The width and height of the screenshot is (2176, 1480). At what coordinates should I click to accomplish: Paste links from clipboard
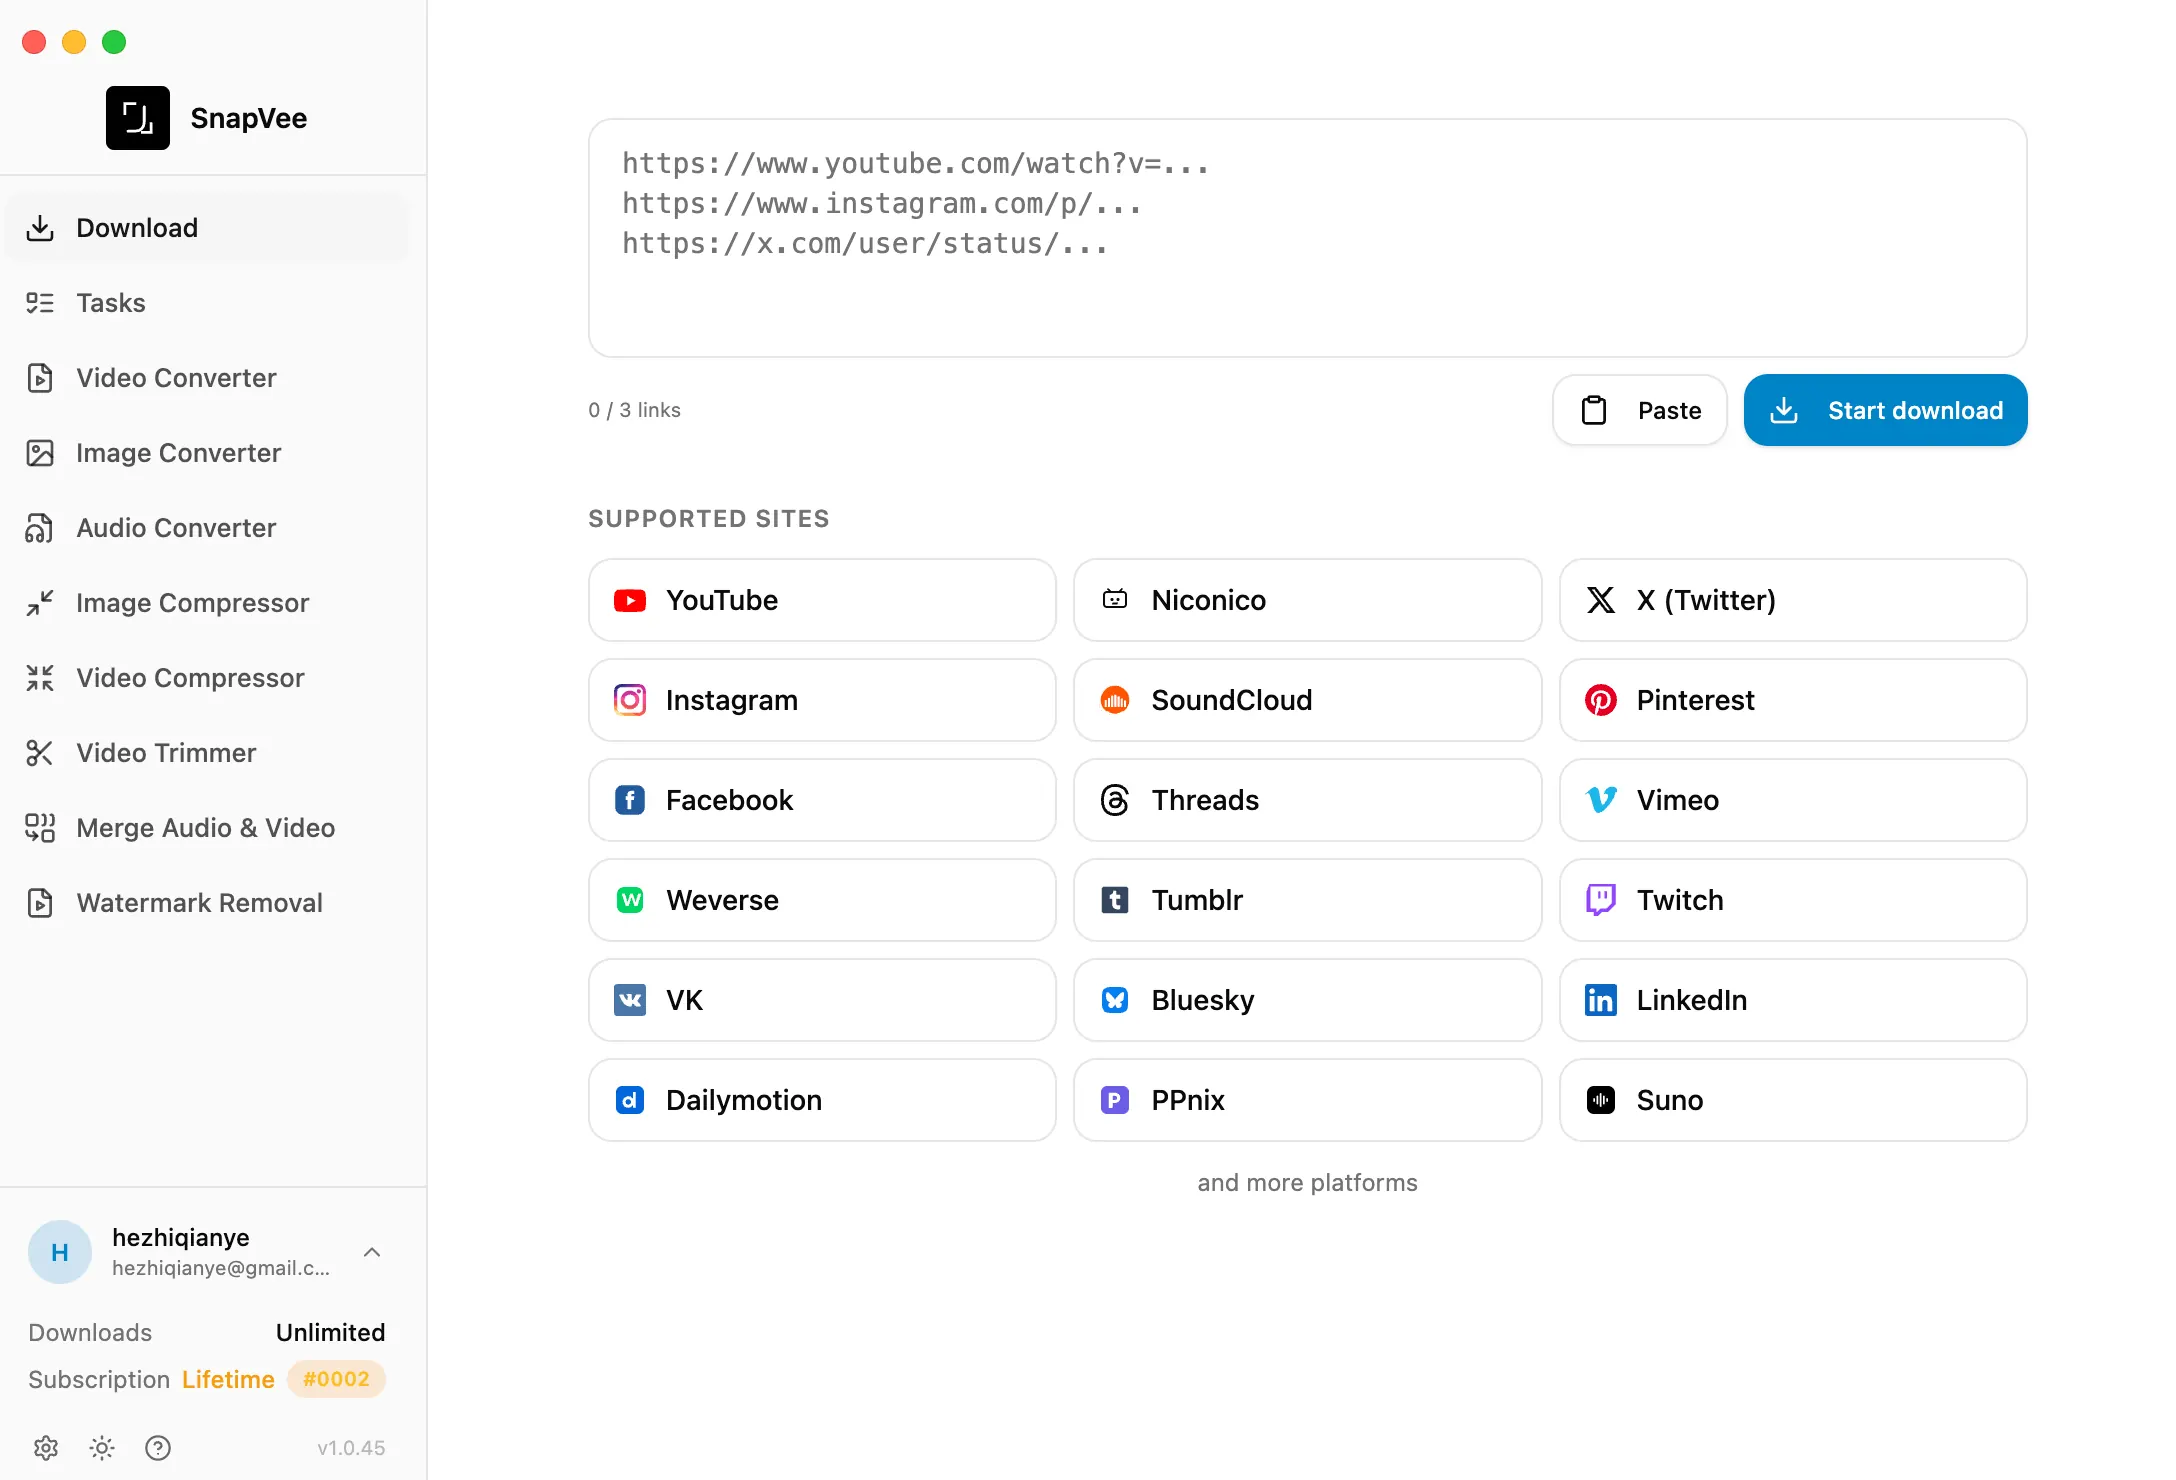[1639, 410]
